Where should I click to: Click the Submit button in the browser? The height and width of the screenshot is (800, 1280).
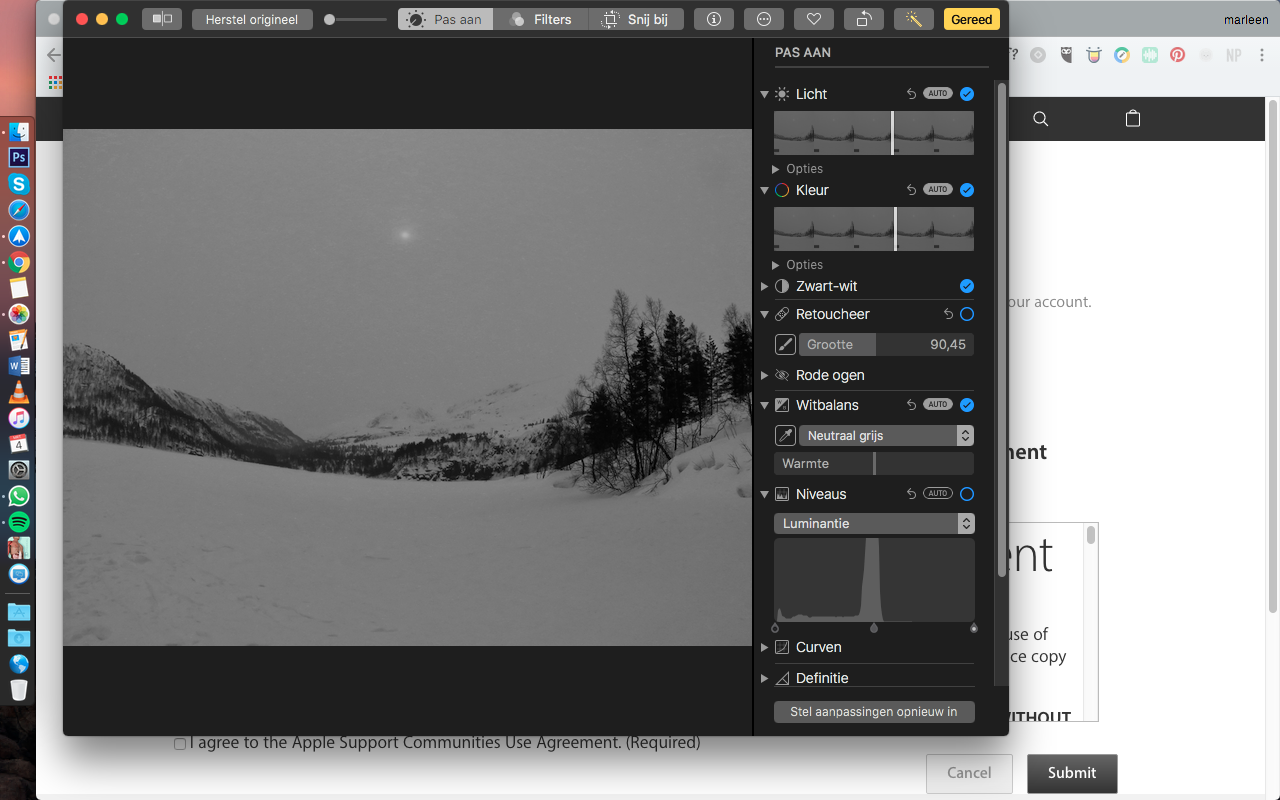(1072, 773)
